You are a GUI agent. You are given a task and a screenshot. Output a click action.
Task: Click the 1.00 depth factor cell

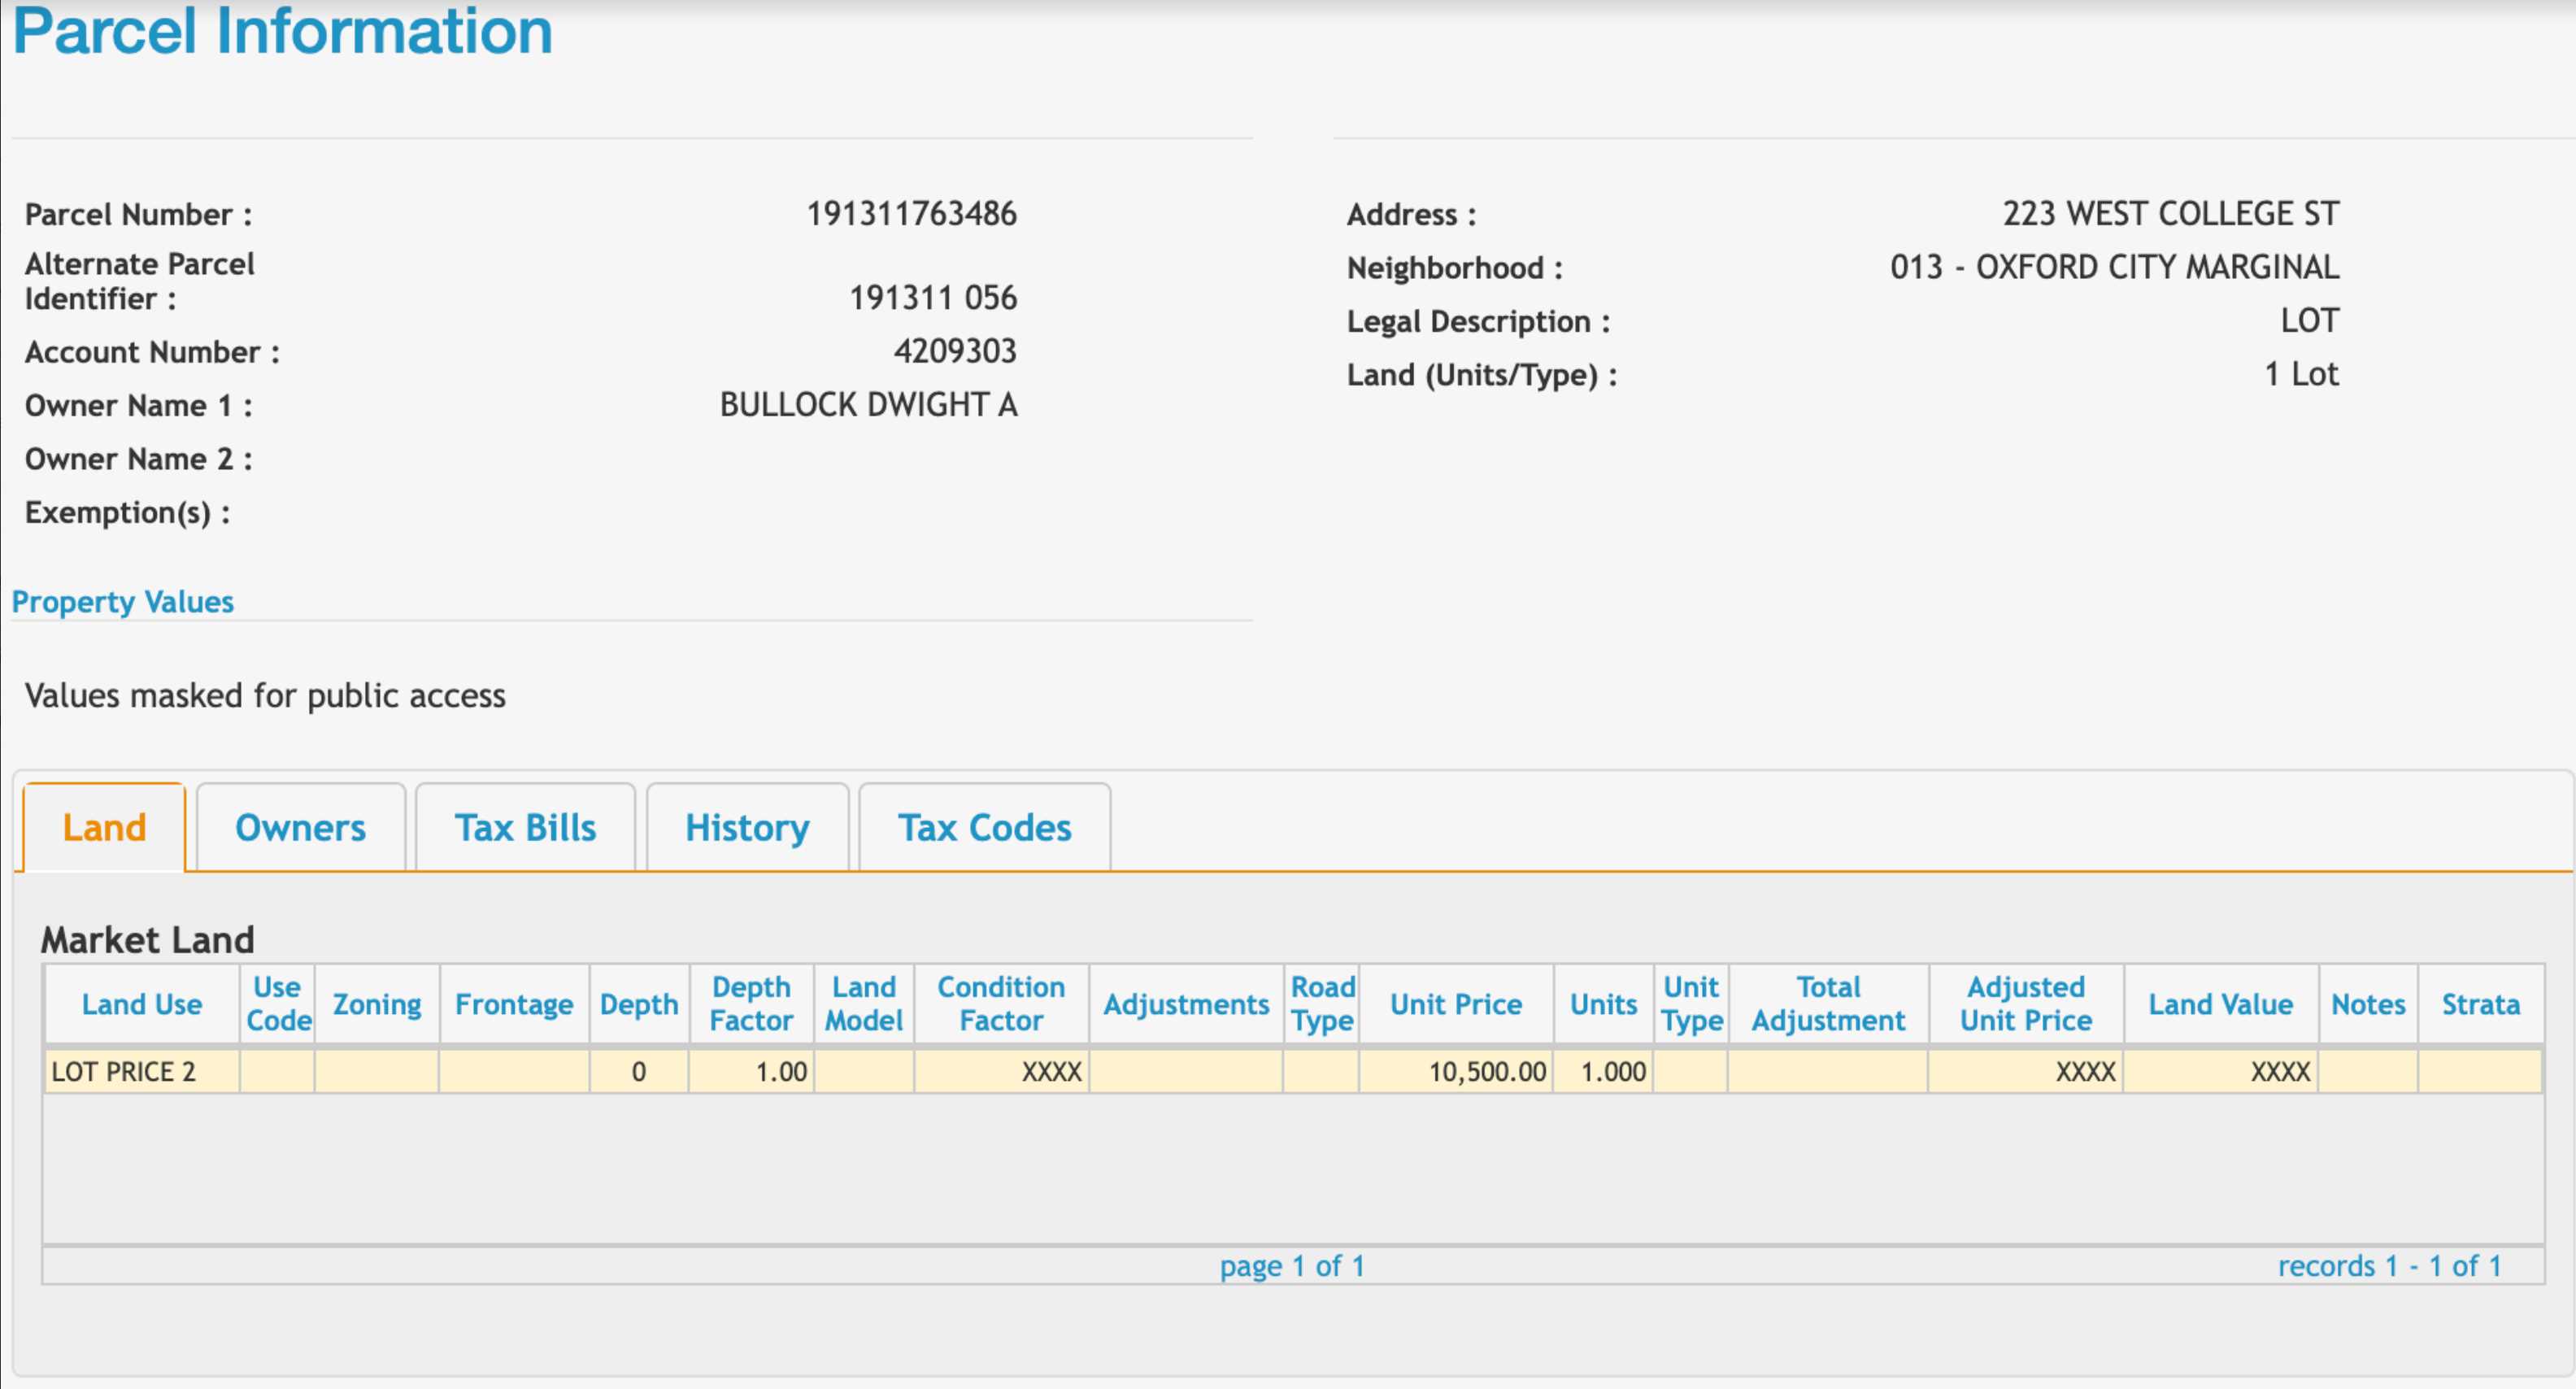click(x=751, y=1072)
